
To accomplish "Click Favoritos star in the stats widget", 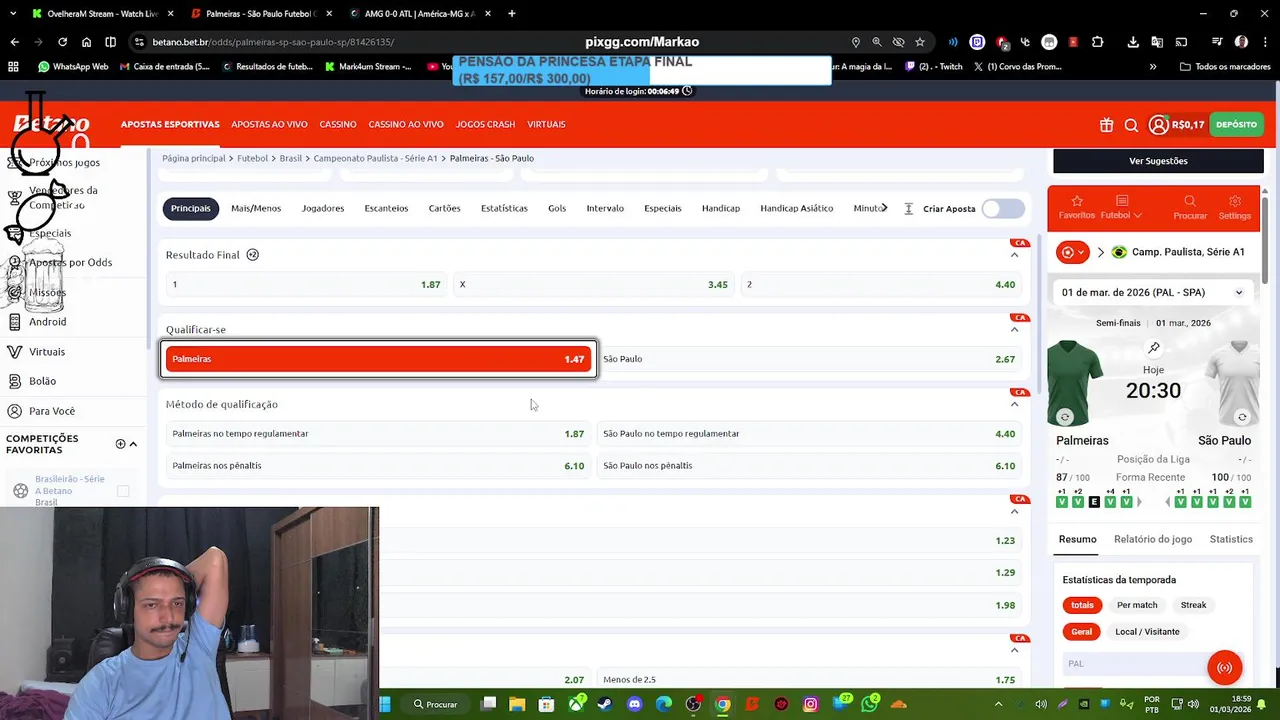I will (x=1077, y=207).
